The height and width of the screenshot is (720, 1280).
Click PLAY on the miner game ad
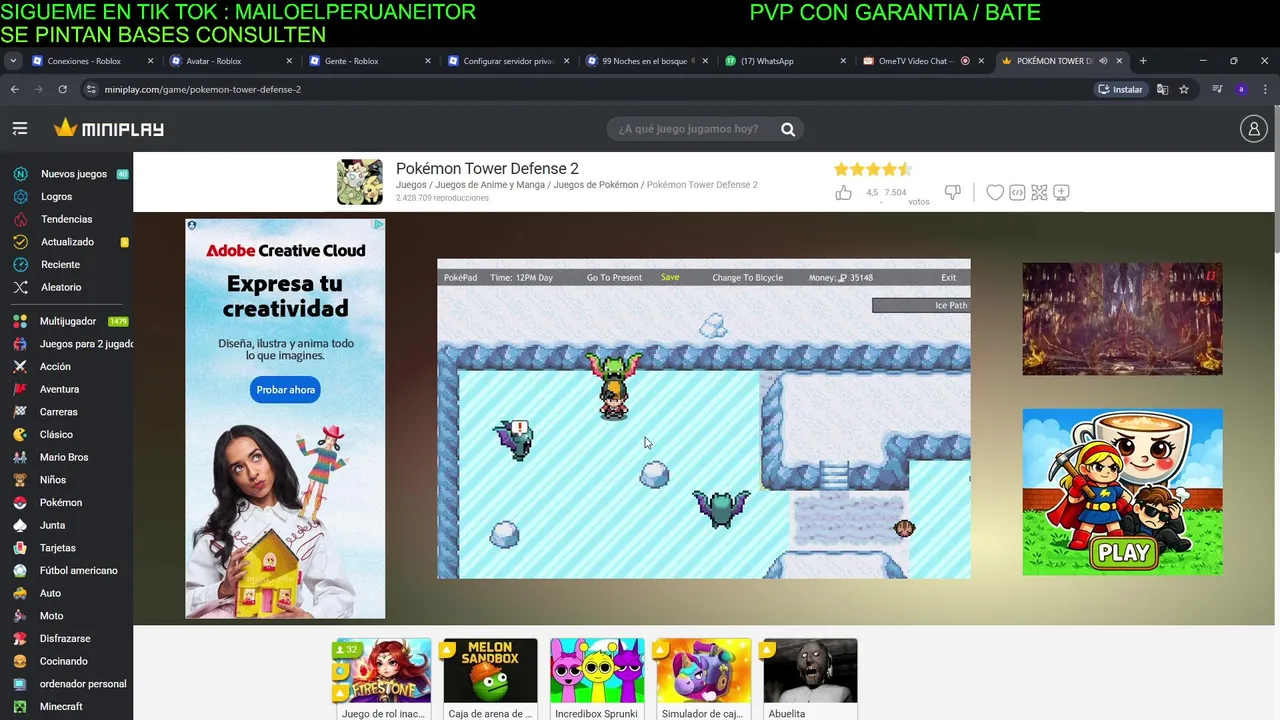tap(1123, 552)
